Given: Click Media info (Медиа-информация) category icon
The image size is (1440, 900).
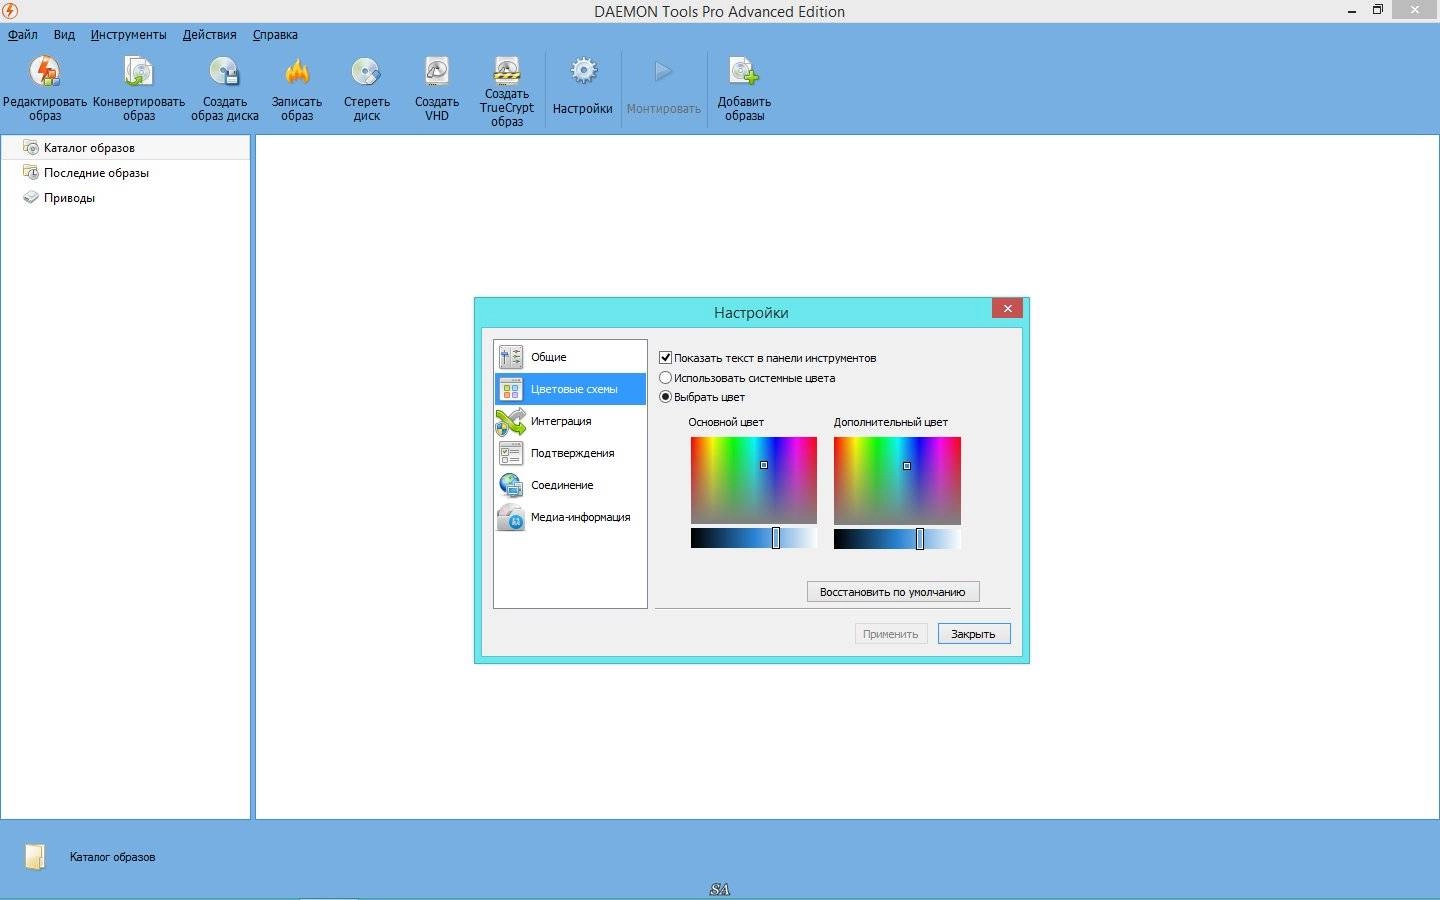Looking at the screenshot, I should coord(511,517).
